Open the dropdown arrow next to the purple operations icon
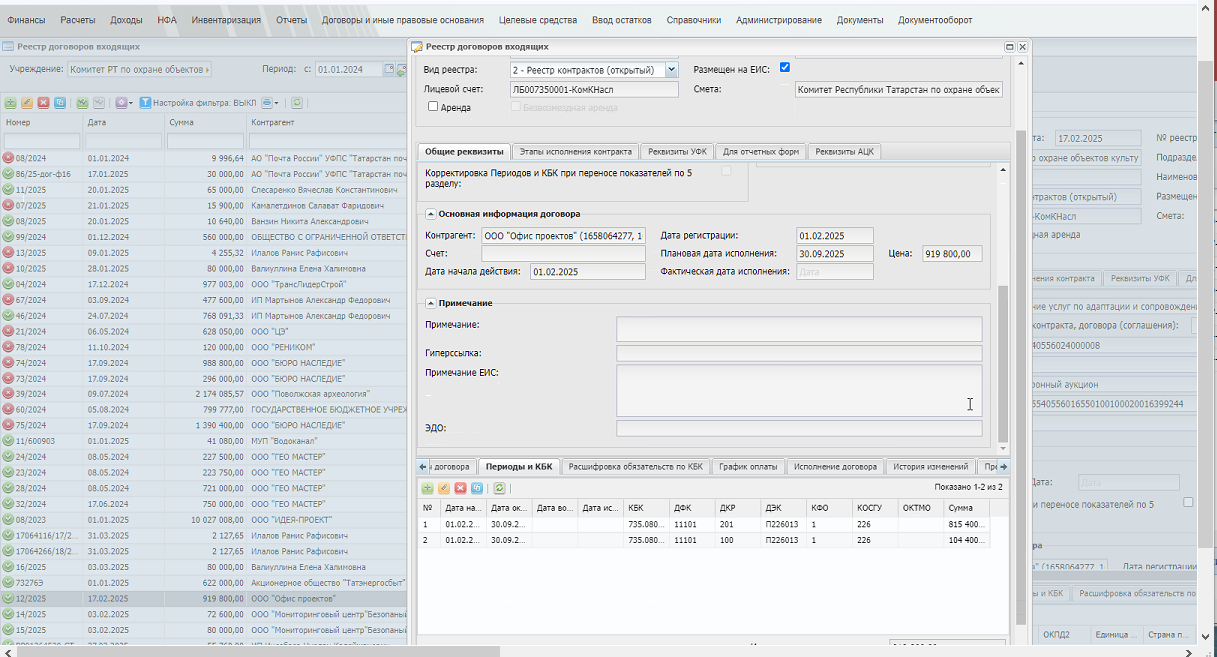 coord(131,103)
